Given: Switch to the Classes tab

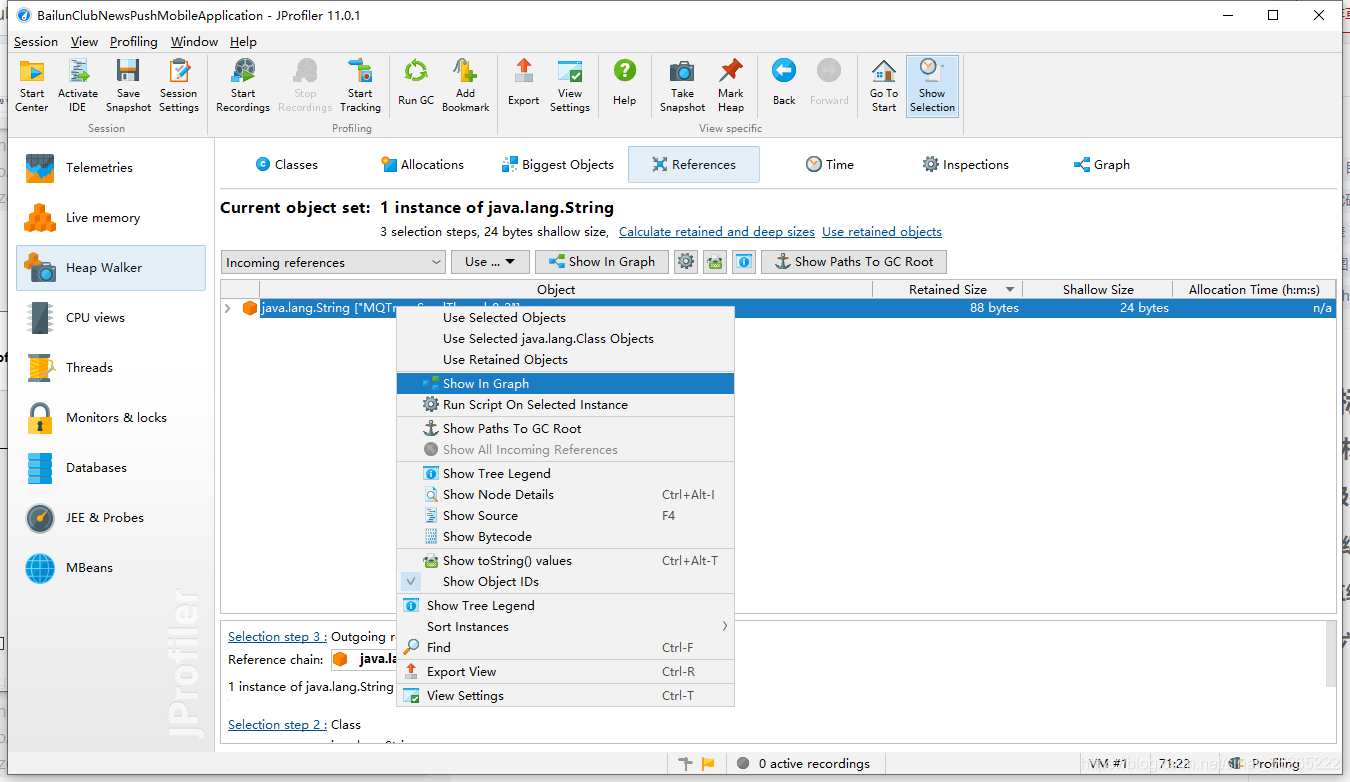Looking at the screenshot, I should tap(286, 165).
